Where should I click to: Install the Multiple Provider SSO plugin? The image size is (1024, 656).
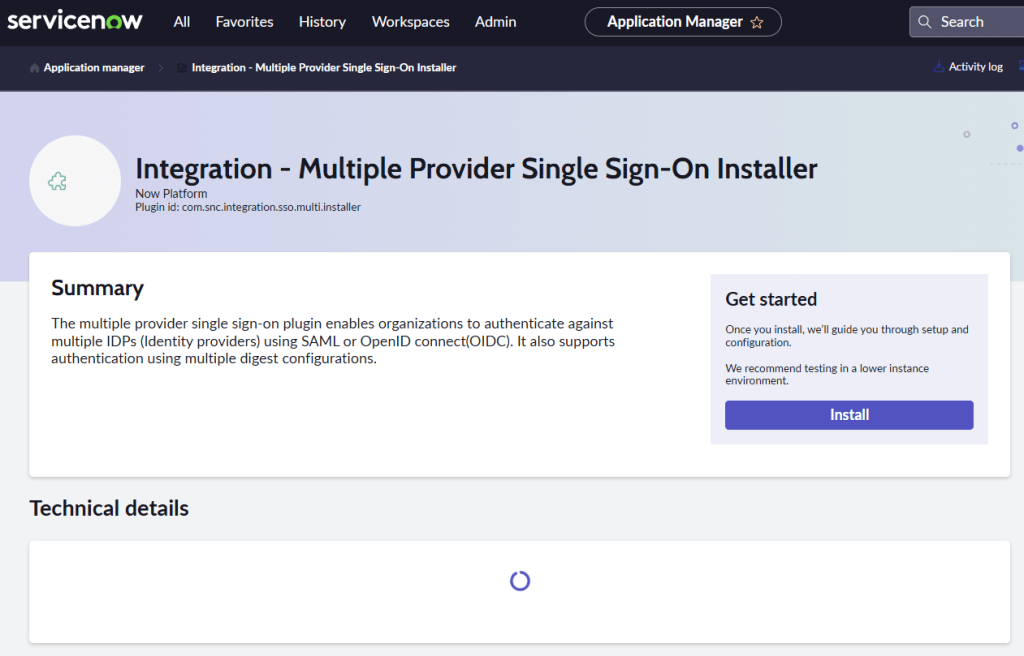[x=848, y=415]
